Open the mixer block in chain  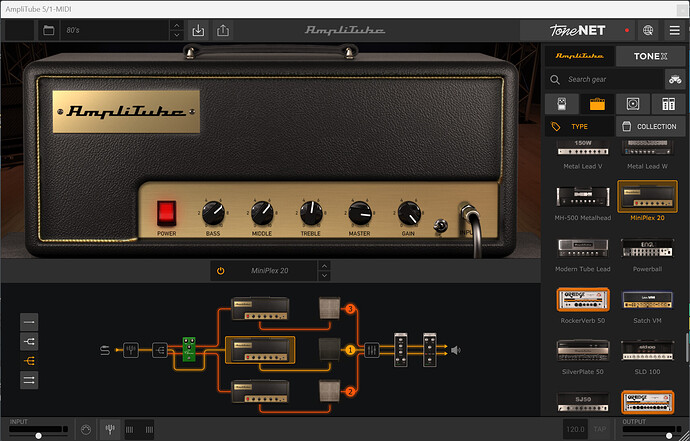(371, 350)
